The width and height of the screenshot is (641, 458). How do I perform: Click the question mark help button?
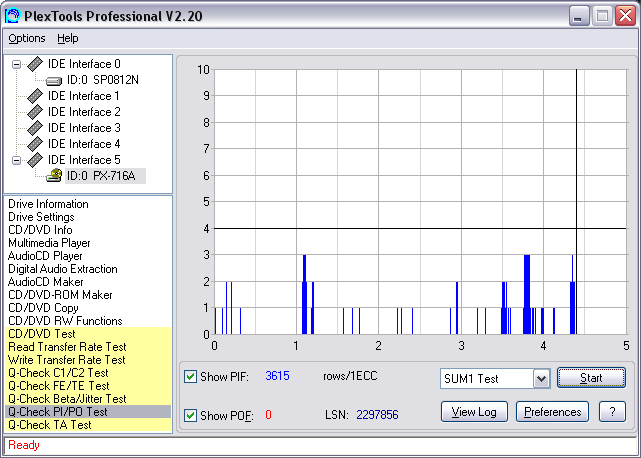[612, 412]
